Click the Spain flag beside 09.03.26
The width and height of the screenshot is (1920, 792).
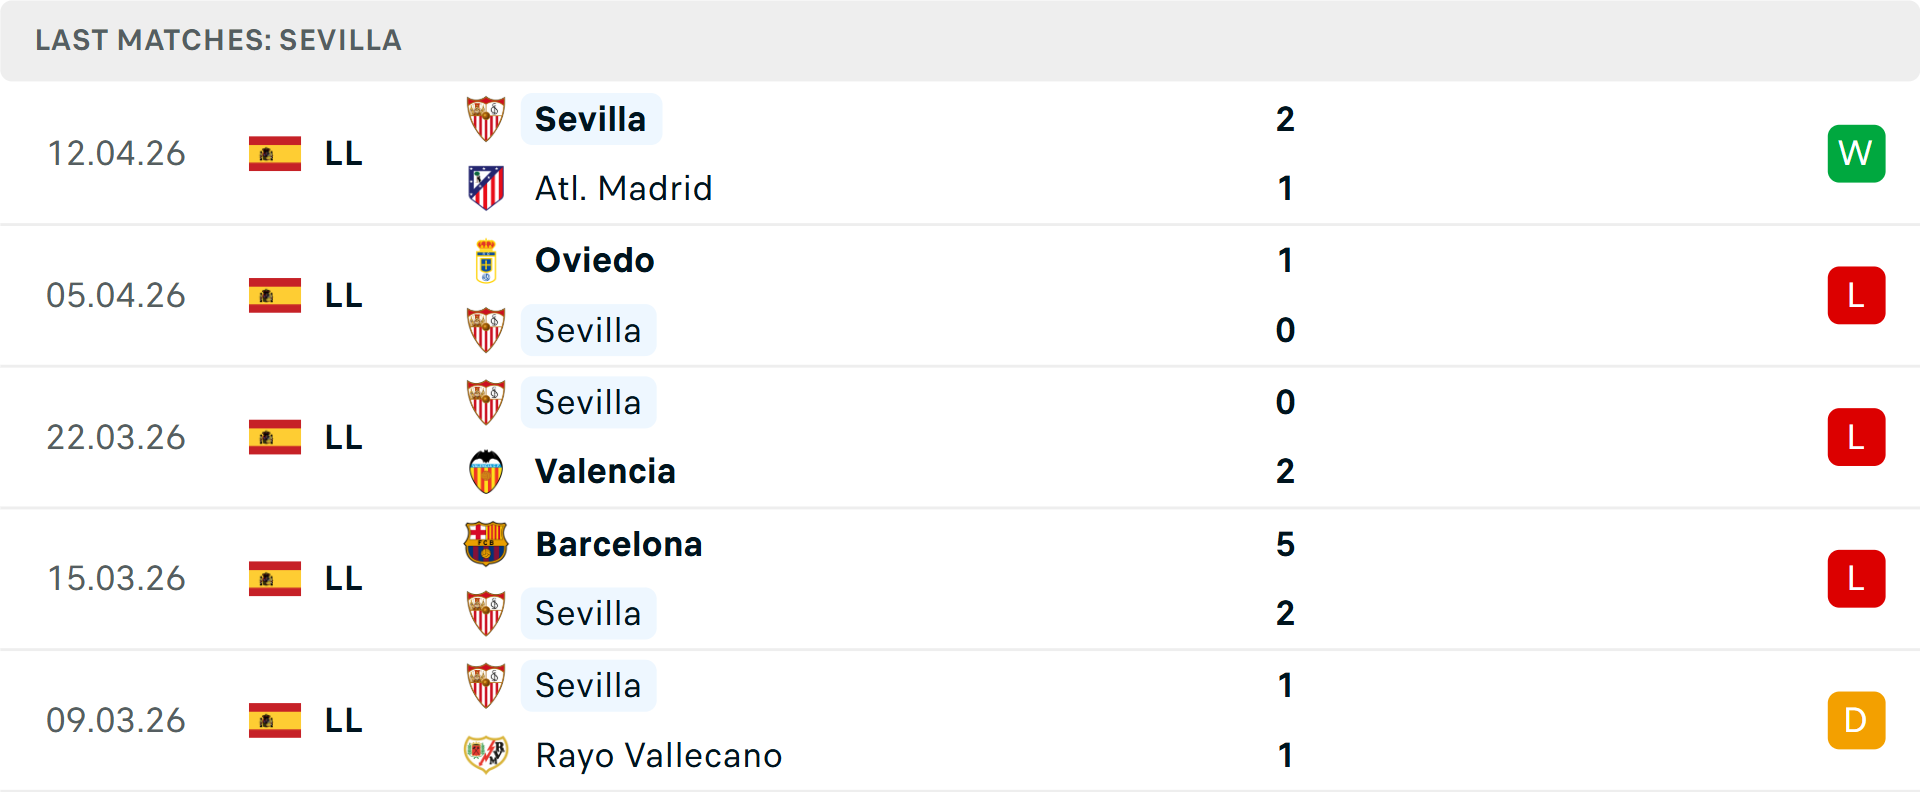click(273, 720)
